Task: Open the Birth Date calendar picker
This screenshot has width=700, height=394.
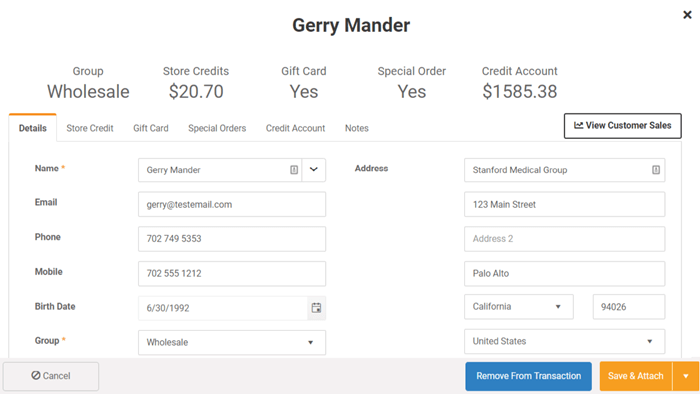Action: [316, 308]
